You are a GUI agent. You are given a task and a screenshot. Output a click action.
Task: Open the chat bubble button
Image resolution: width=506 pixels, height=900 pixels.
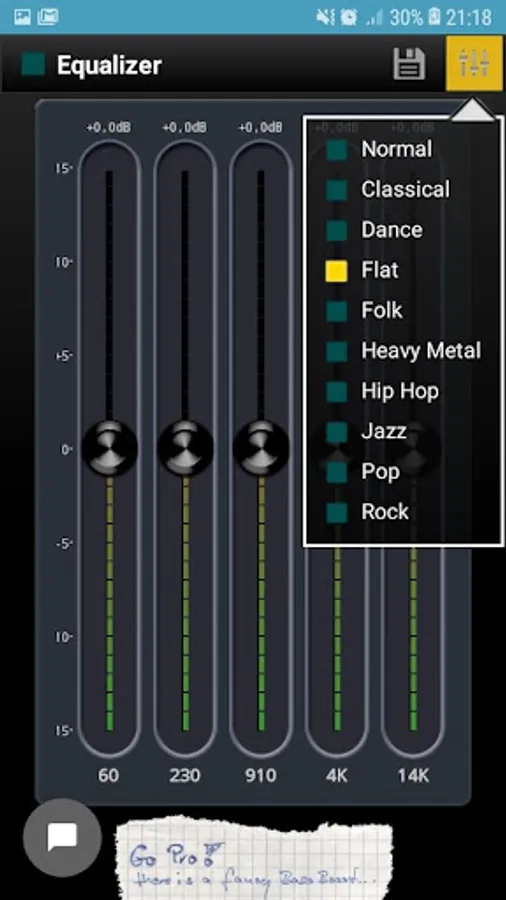pos(62,838)
